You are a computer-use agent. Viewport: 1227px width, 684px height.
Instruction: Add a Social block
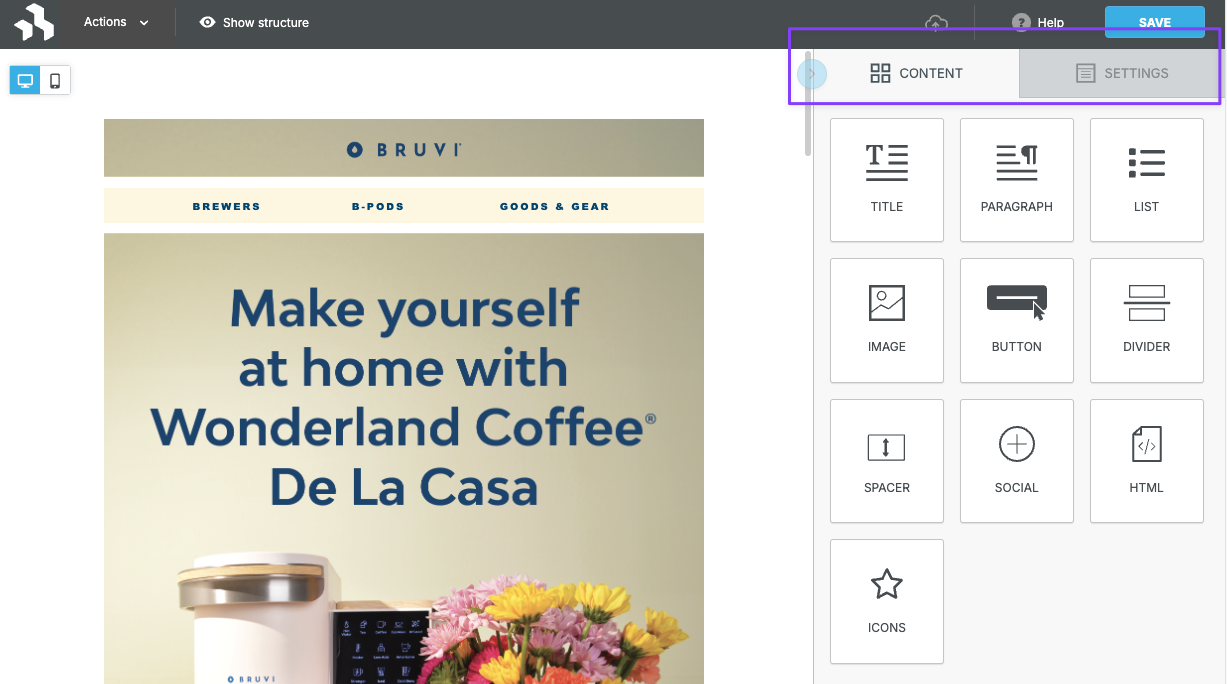coord(1016,461)
